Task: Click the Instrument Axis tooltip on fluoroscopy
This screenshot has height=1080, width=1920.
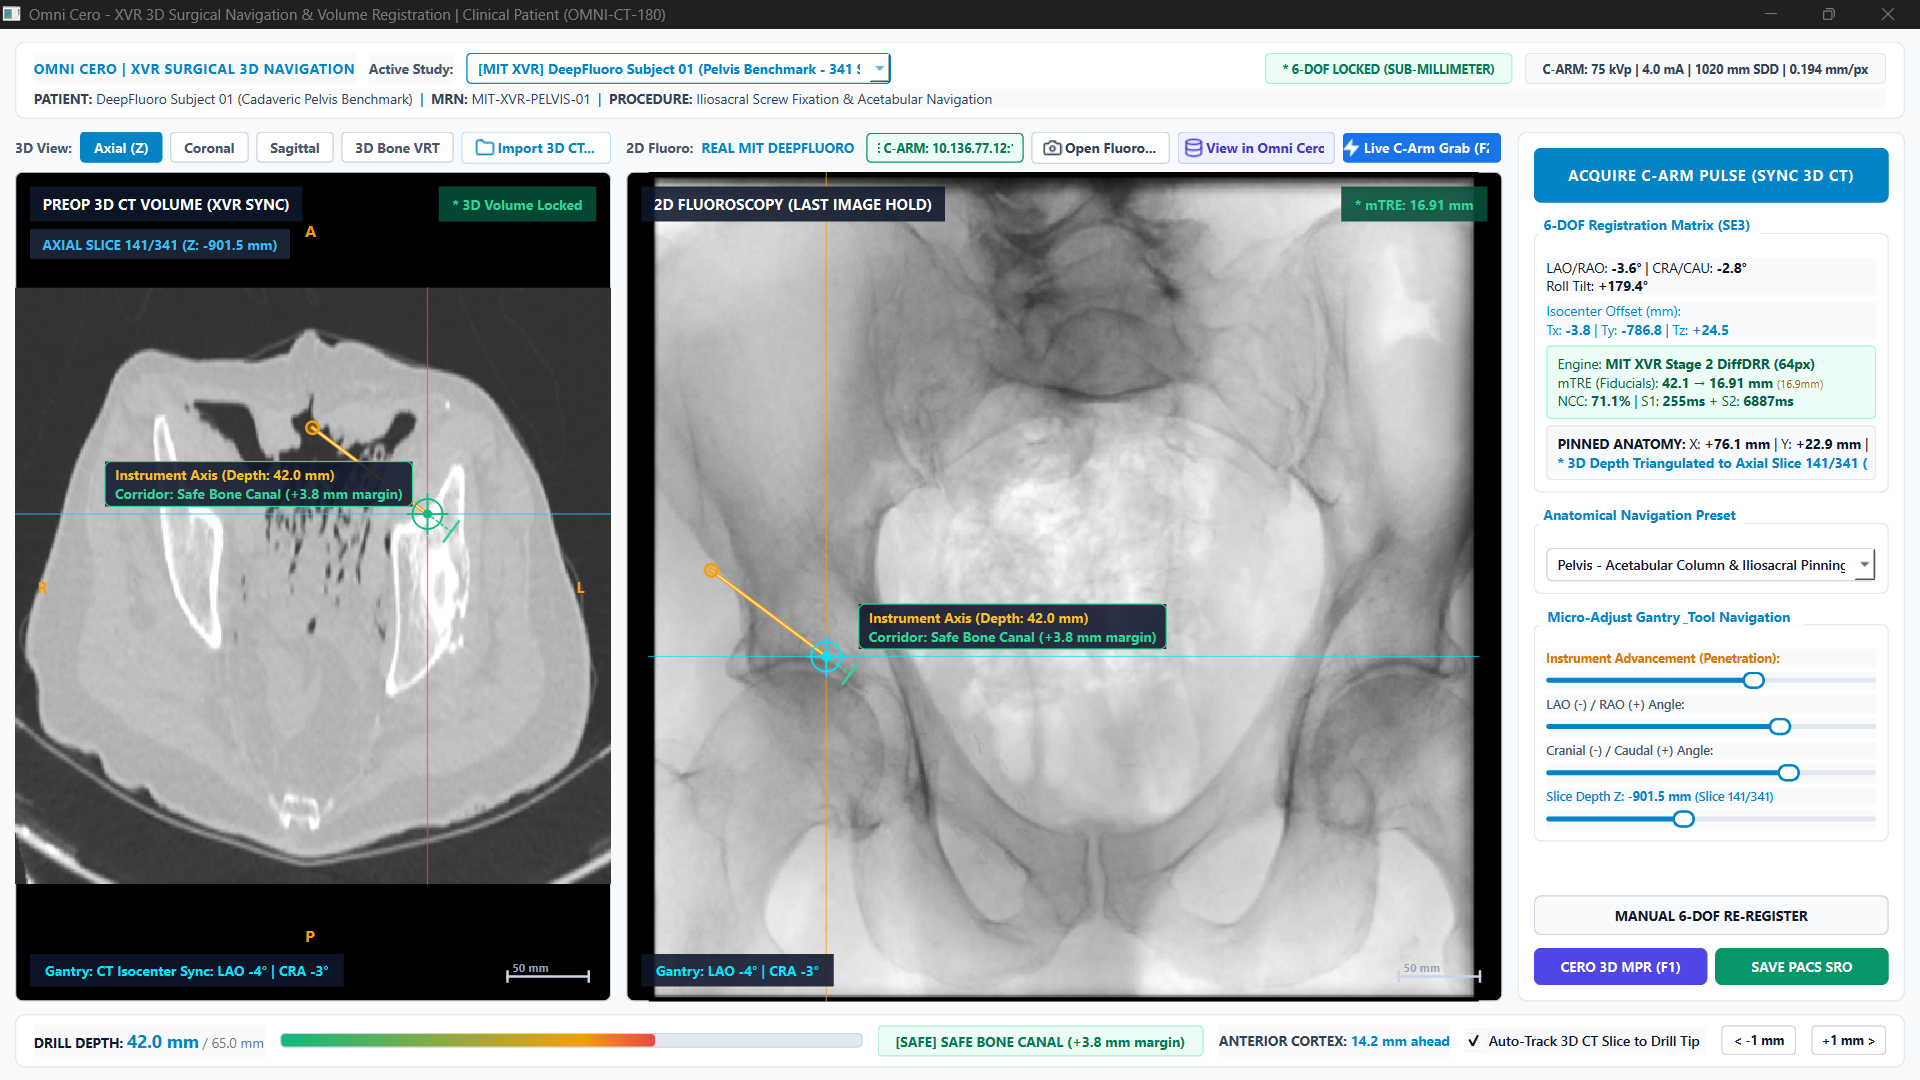Action: point(1012,627)
